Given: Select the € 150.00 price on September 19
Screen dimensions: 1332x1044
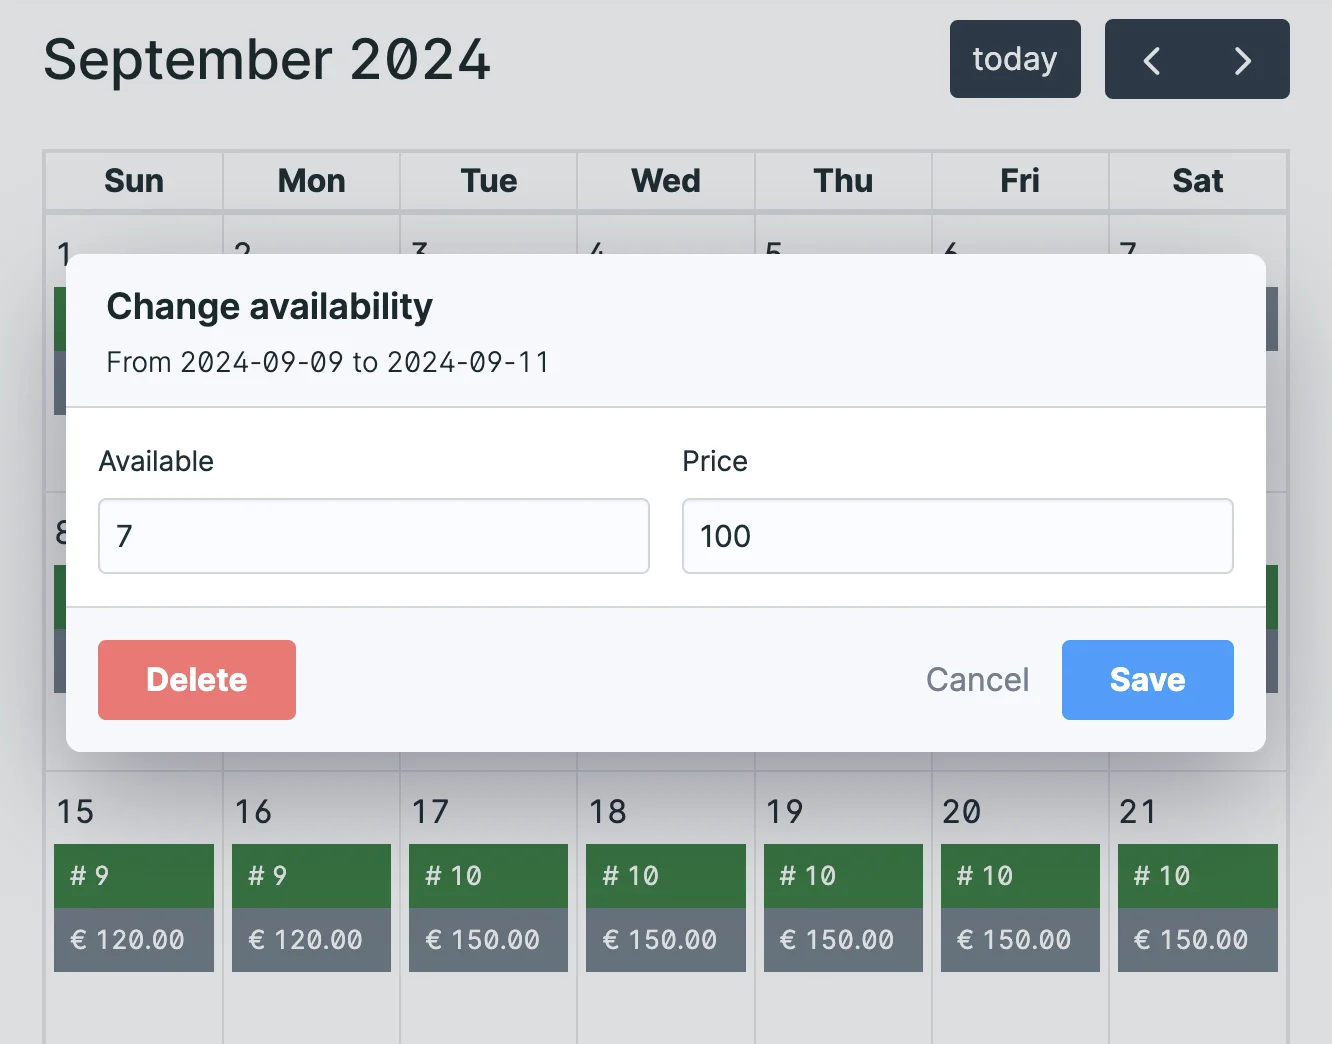Looking at the screenshot, I should coord(843,940).
